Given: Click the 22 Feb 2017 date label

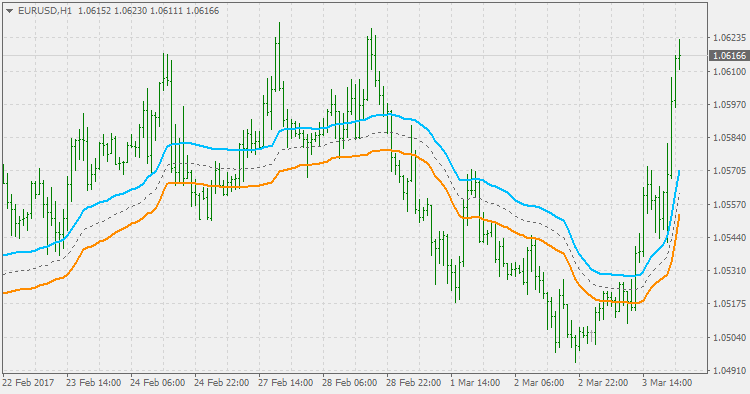Looking at the screenshot, I should pyautogui.click(x=29, y=383).
